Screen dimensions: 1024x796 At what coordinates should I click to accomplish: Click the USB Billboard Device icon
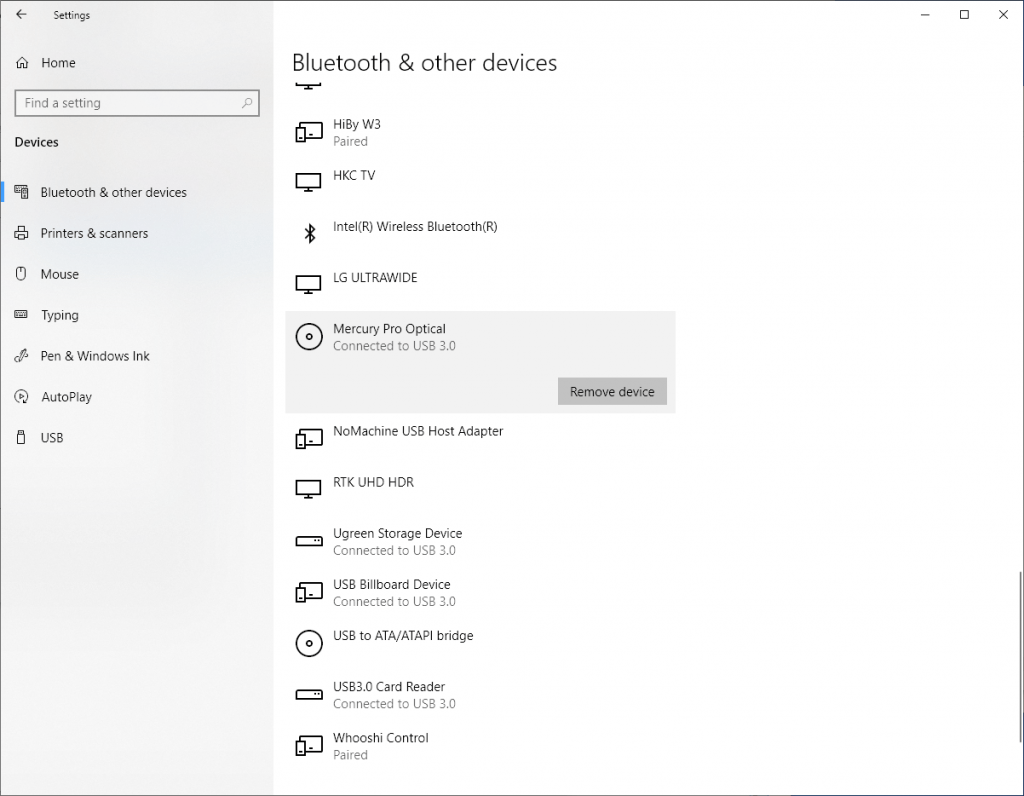pos(309,592)
